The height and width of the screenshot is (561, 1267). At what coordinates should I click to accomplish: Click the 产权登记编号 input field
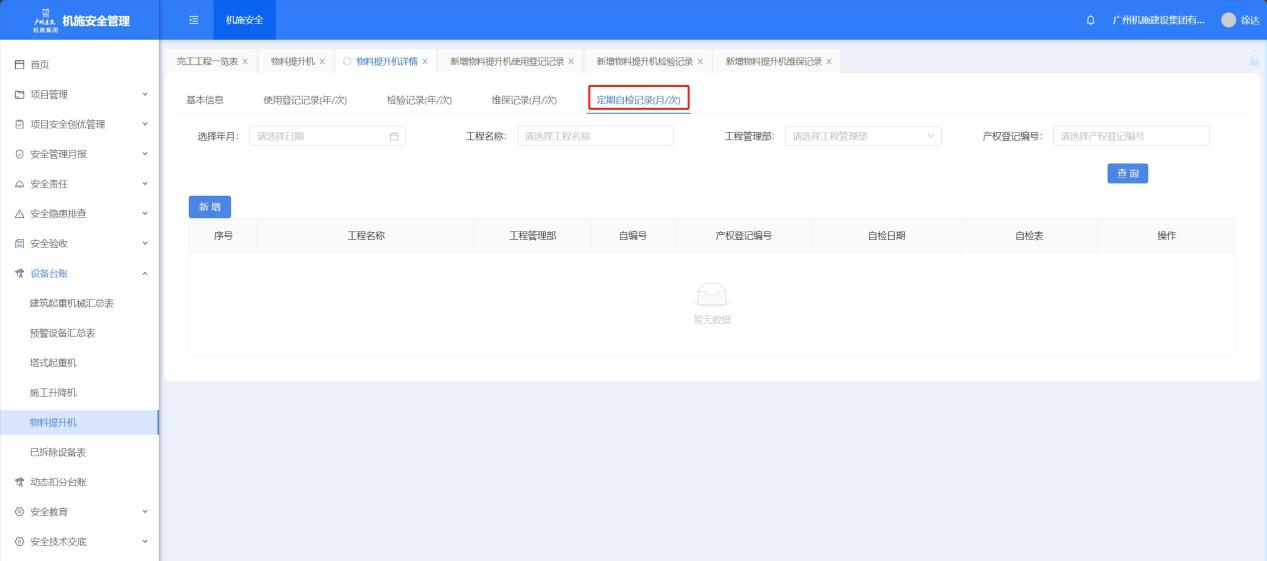click(x=1131, y=137)
